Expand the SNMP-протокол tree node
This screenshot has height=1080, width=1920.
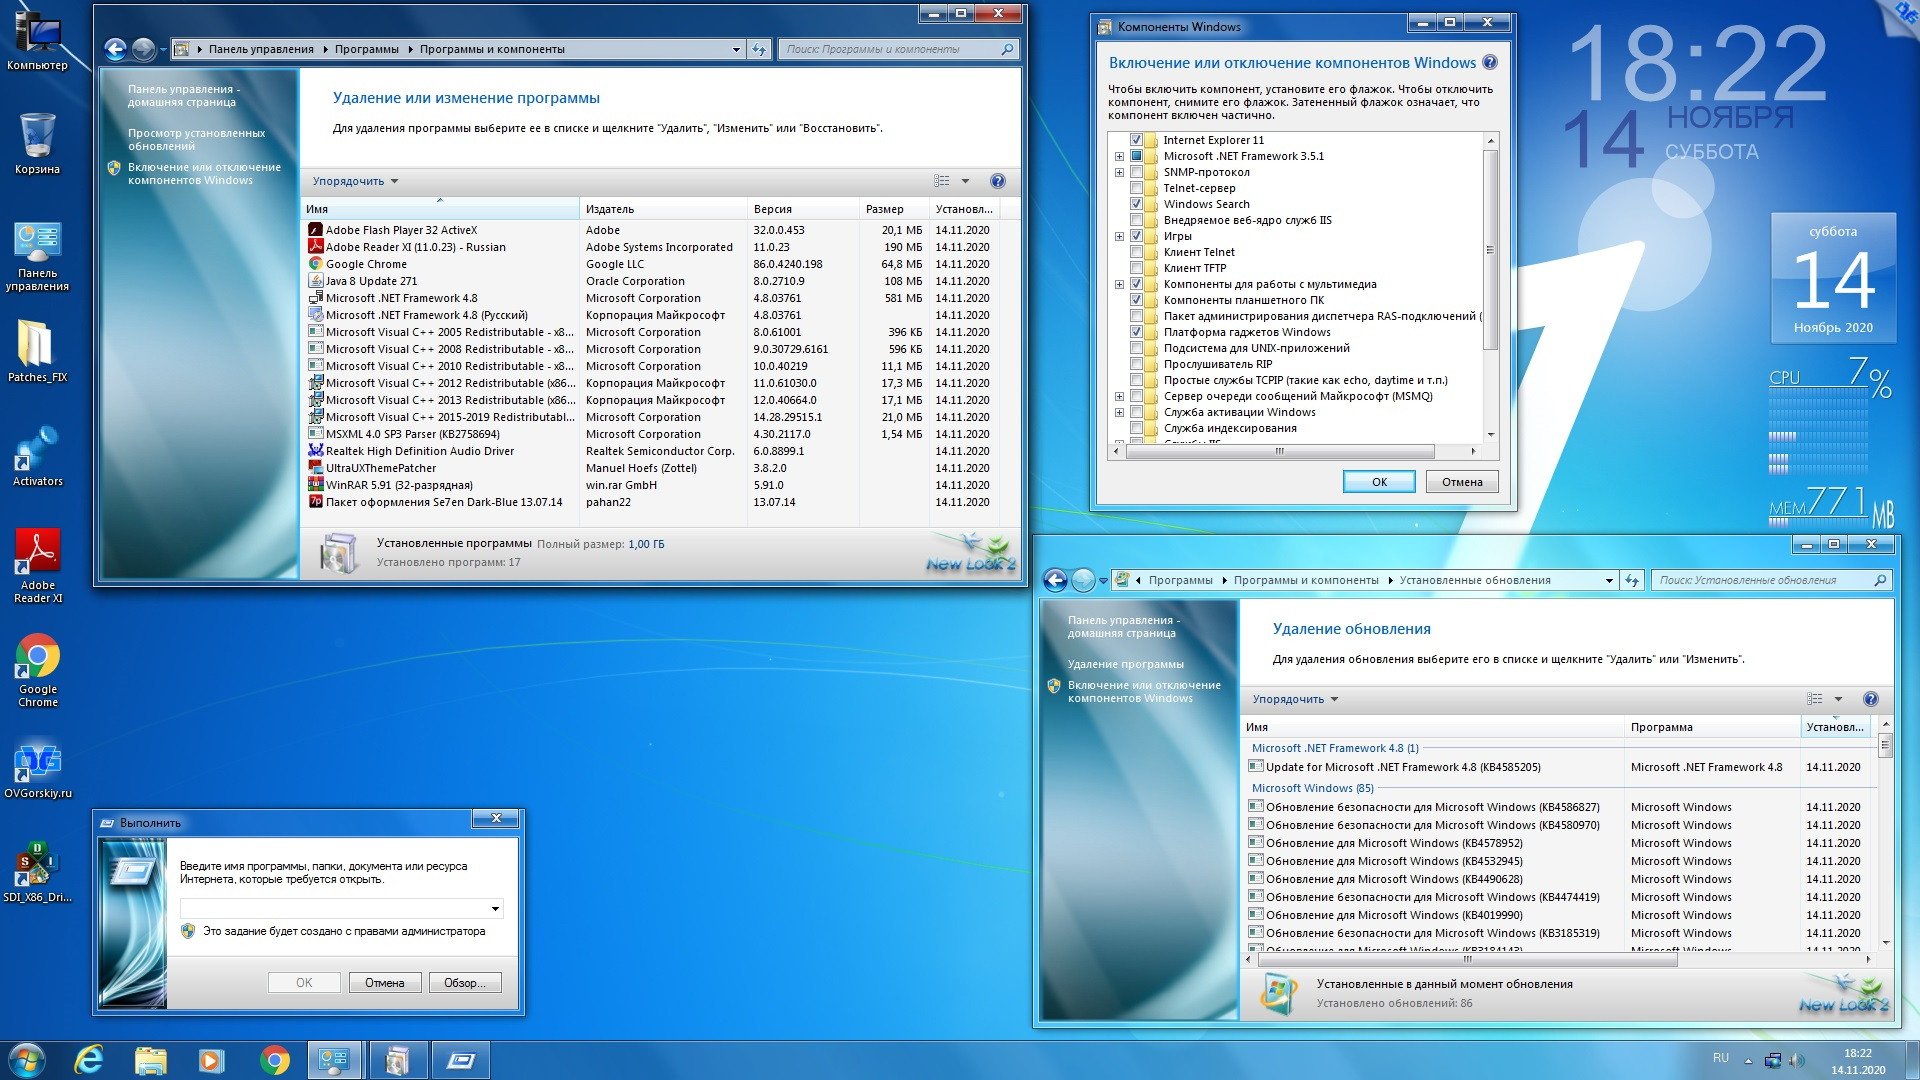pos(1119,172)
